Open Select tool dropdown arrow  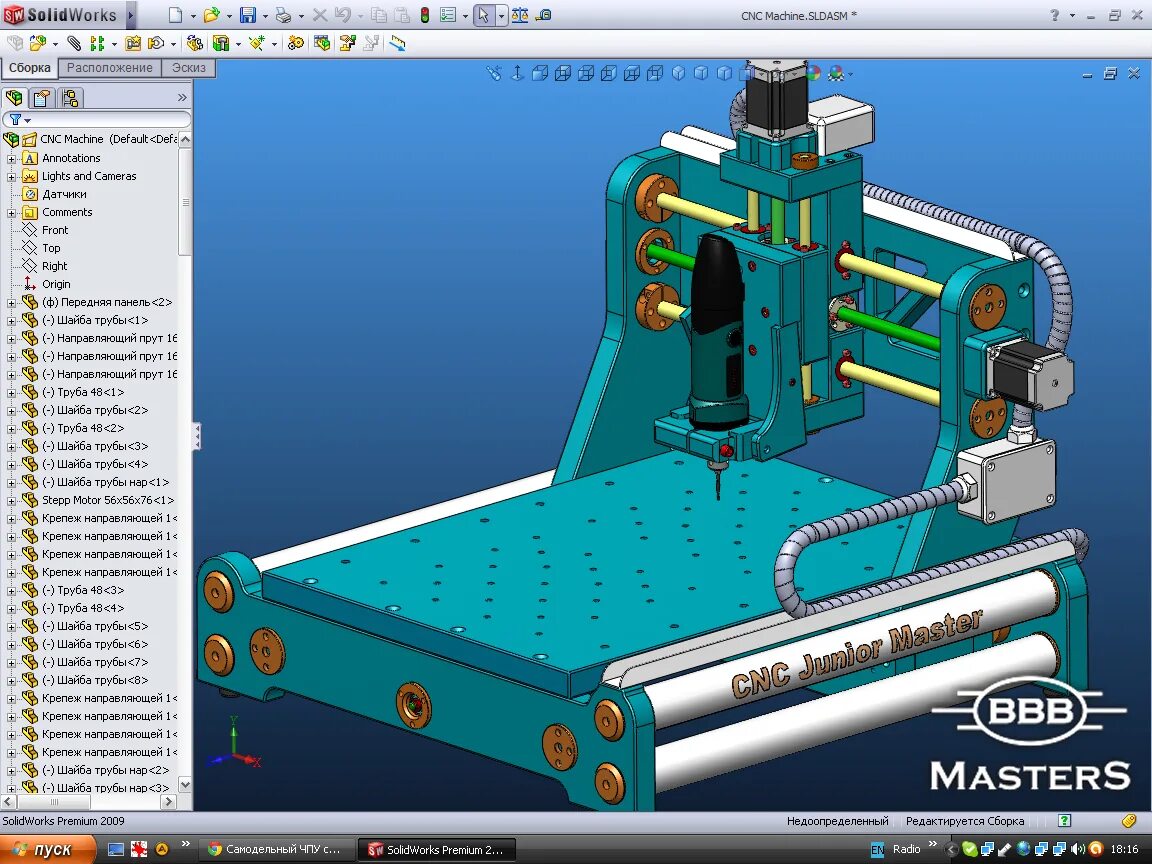501,15
